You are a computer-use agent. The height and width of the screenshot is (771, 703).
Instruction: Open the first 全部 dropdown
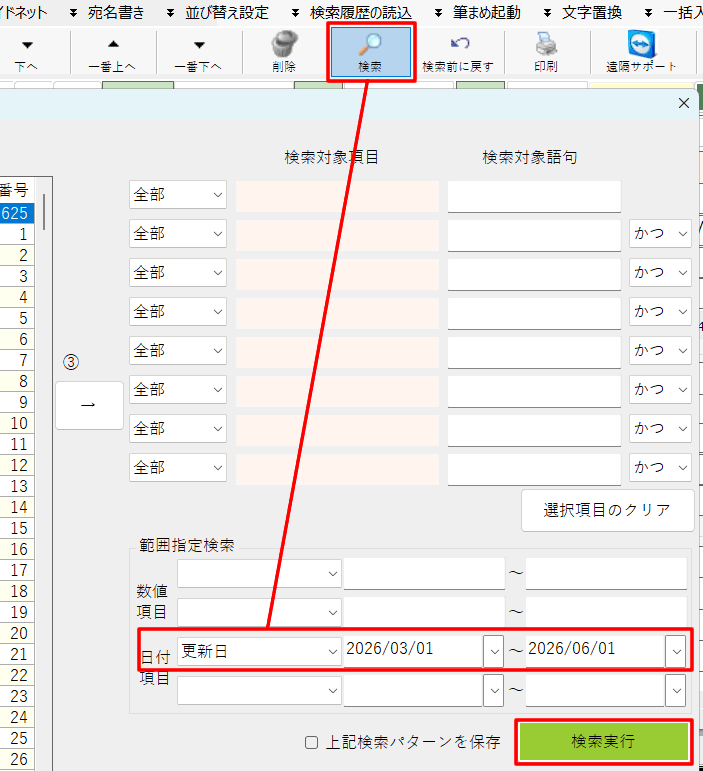pyautogui.click(x=179, y=195)
